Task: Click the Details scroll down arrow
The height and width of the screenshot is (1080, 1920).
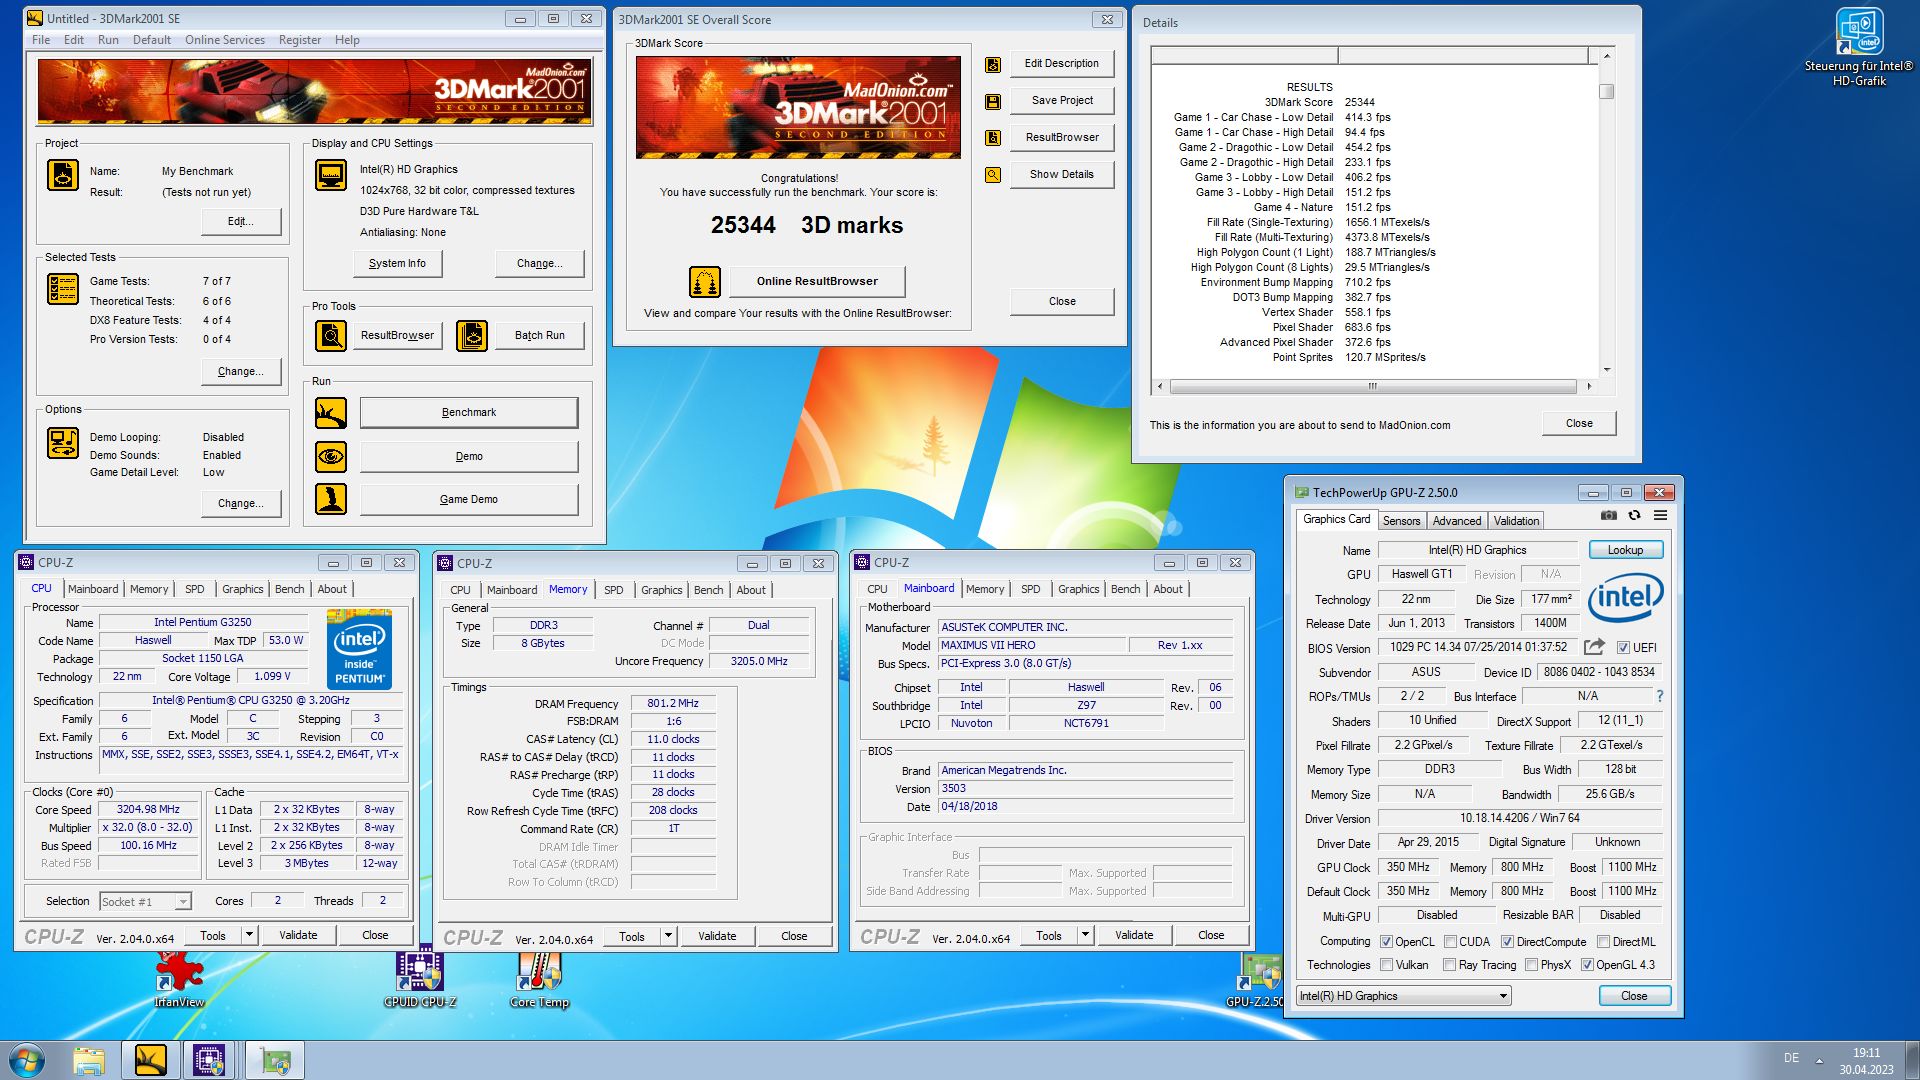Action: tap(1606, 371)
